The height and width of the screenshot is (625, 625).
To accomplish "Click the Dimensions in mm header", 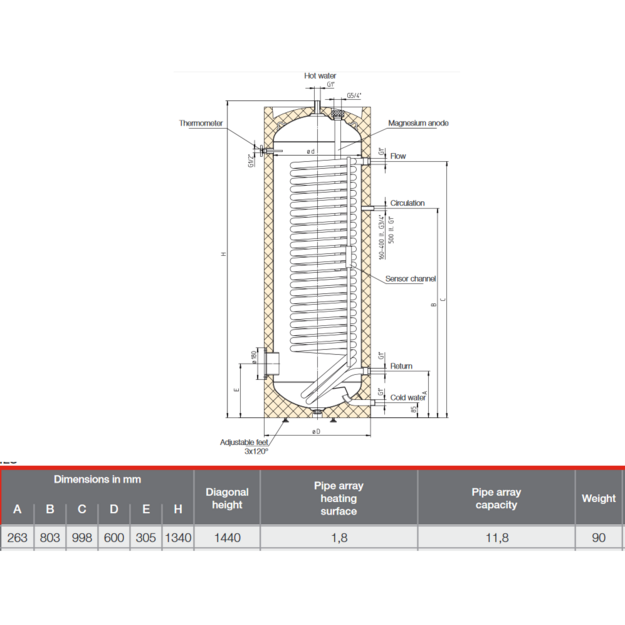I will (x=97, y=480).
